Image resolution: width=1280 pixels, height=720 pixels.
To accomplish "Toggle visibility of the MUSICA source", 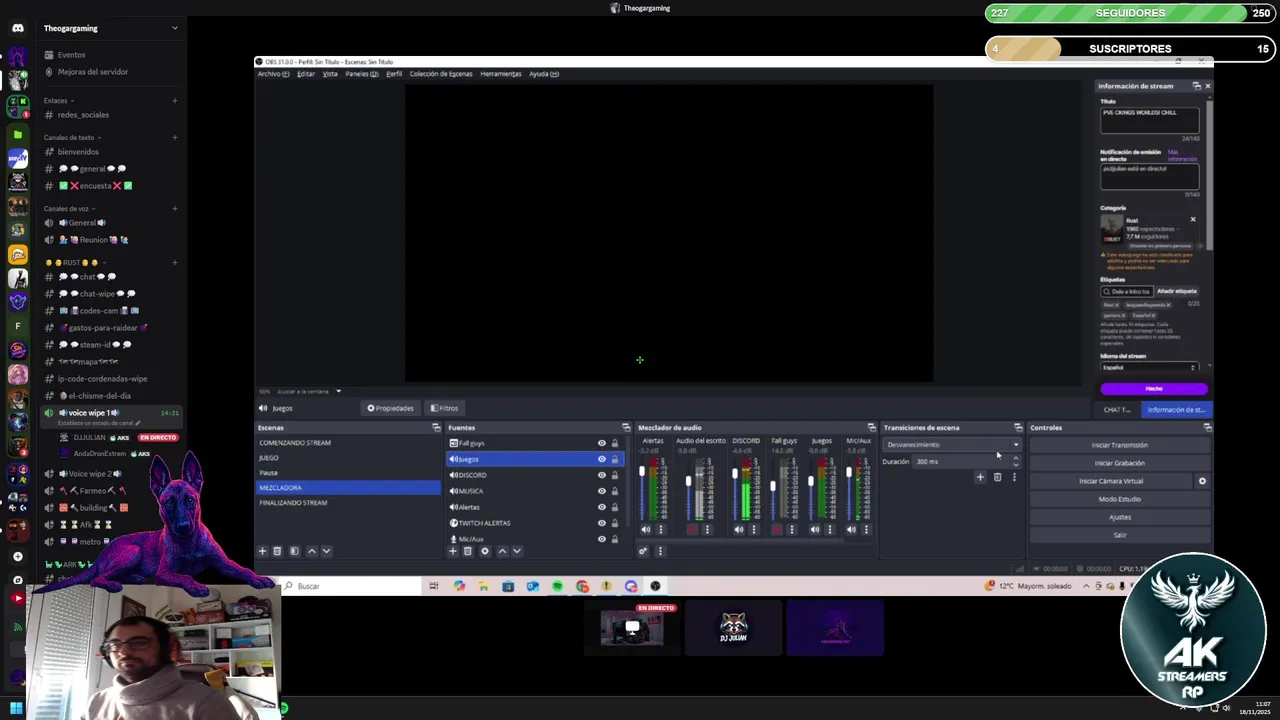I will click(602, 491).
